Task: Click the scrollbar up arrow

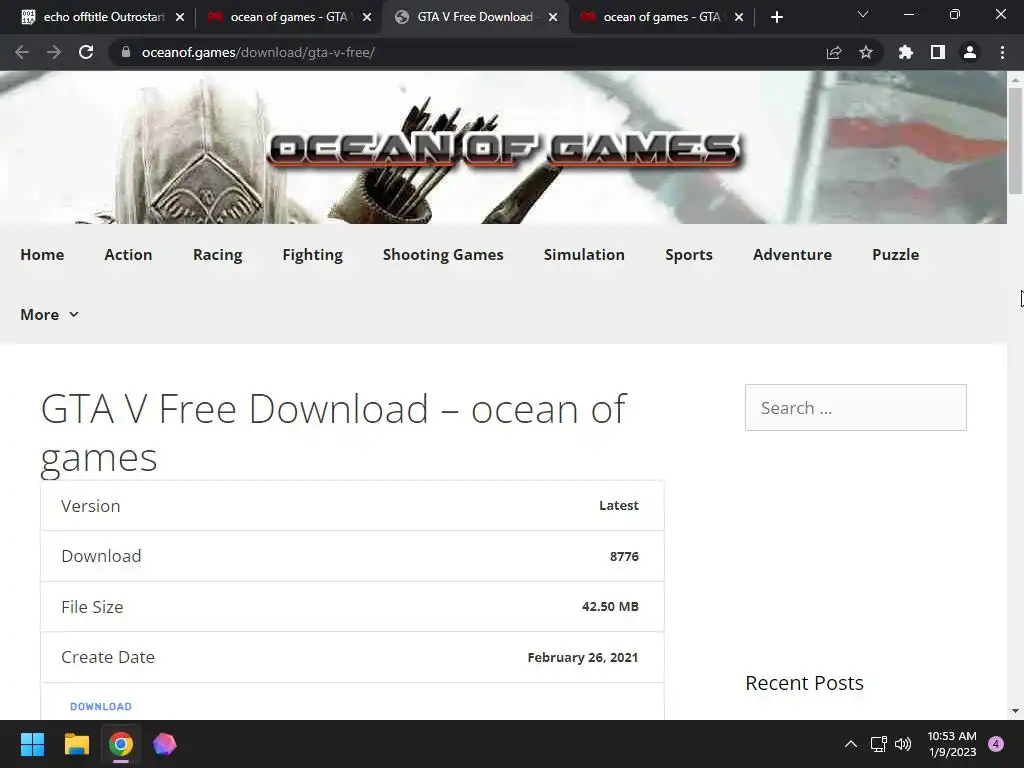Action: (1015, 80)
